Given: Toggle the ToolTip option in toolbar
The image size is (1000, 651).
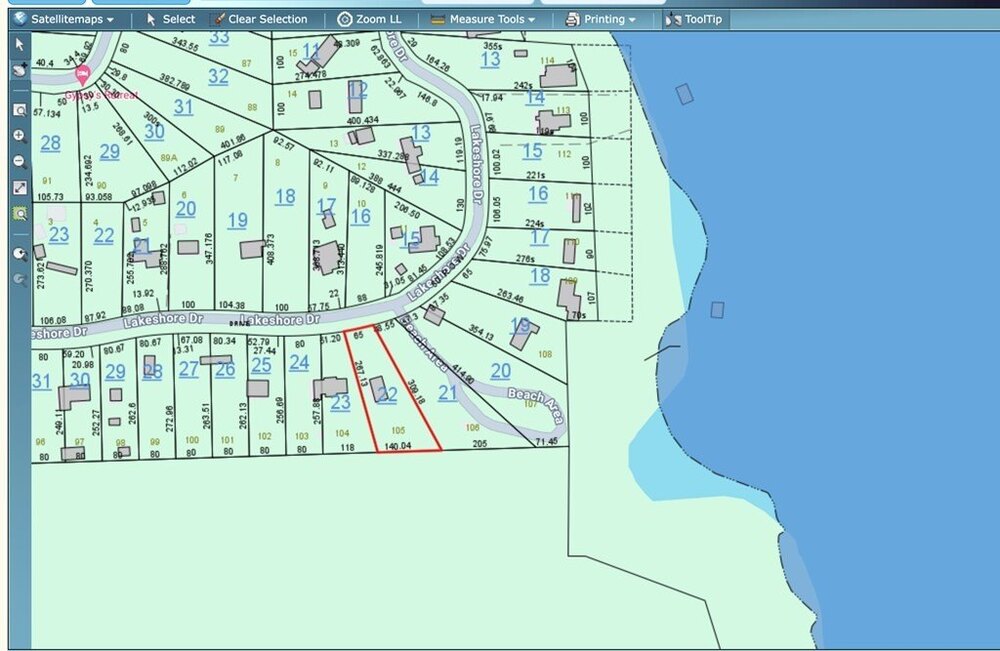Looking at the screenshot, I should 697,19.
